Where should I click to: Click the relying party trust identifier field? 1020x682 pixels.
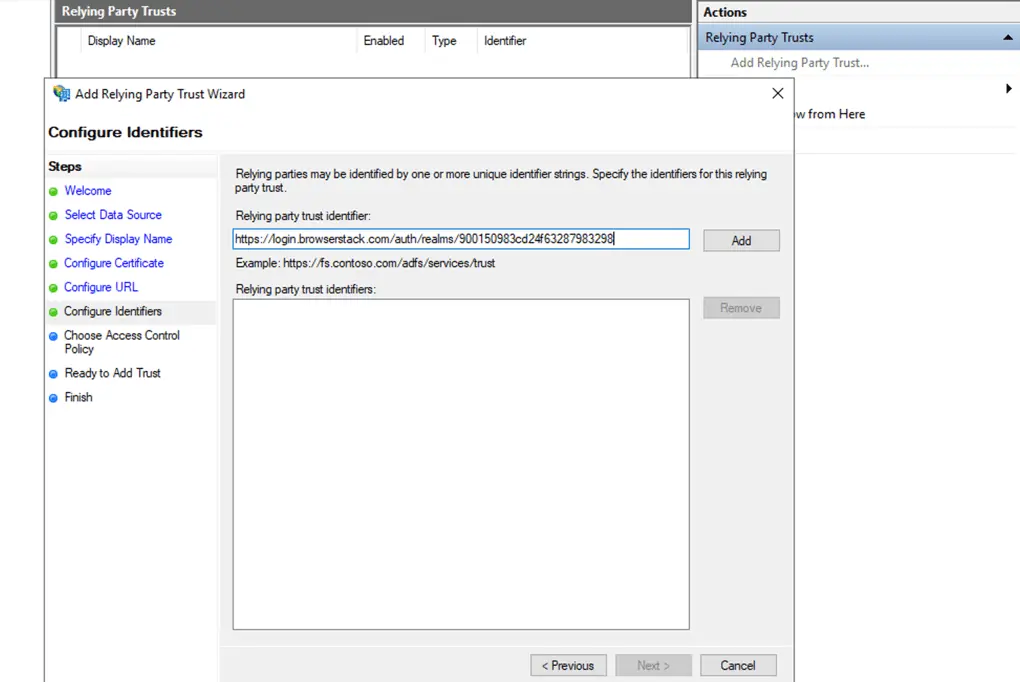point(460,239)
